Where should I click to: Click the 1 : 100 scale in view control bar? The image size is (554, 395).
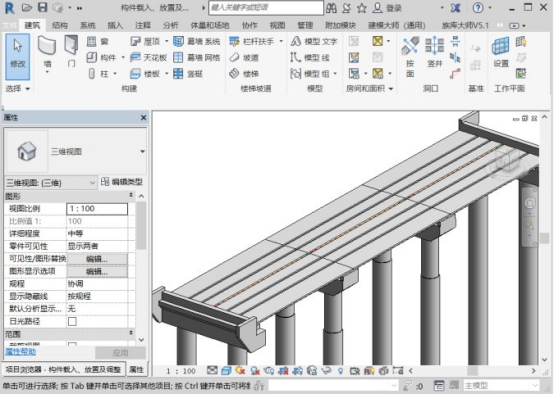click(x=181, y=371)
